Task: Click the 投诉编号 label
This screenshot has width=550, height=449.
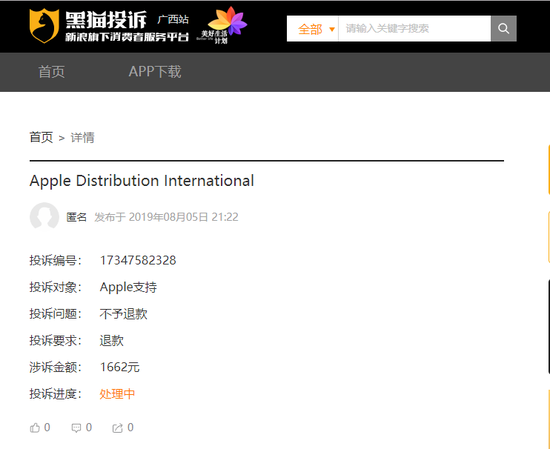Action: coord(55,260)
